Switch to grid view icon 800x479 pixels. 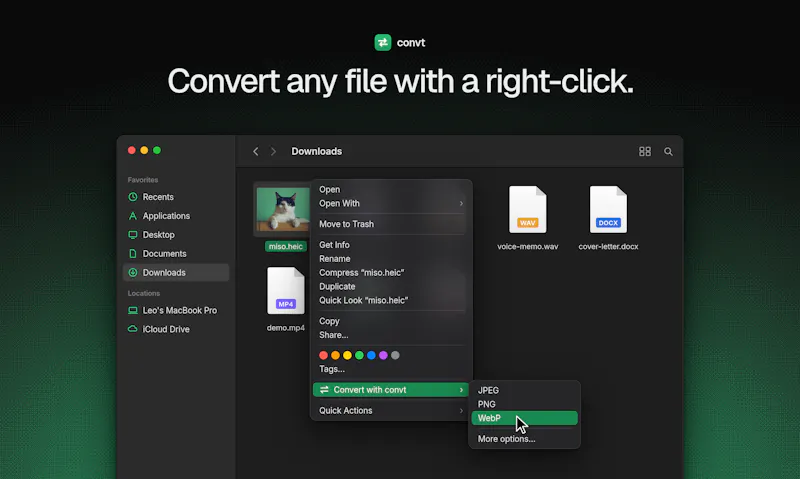click(645, 152)
